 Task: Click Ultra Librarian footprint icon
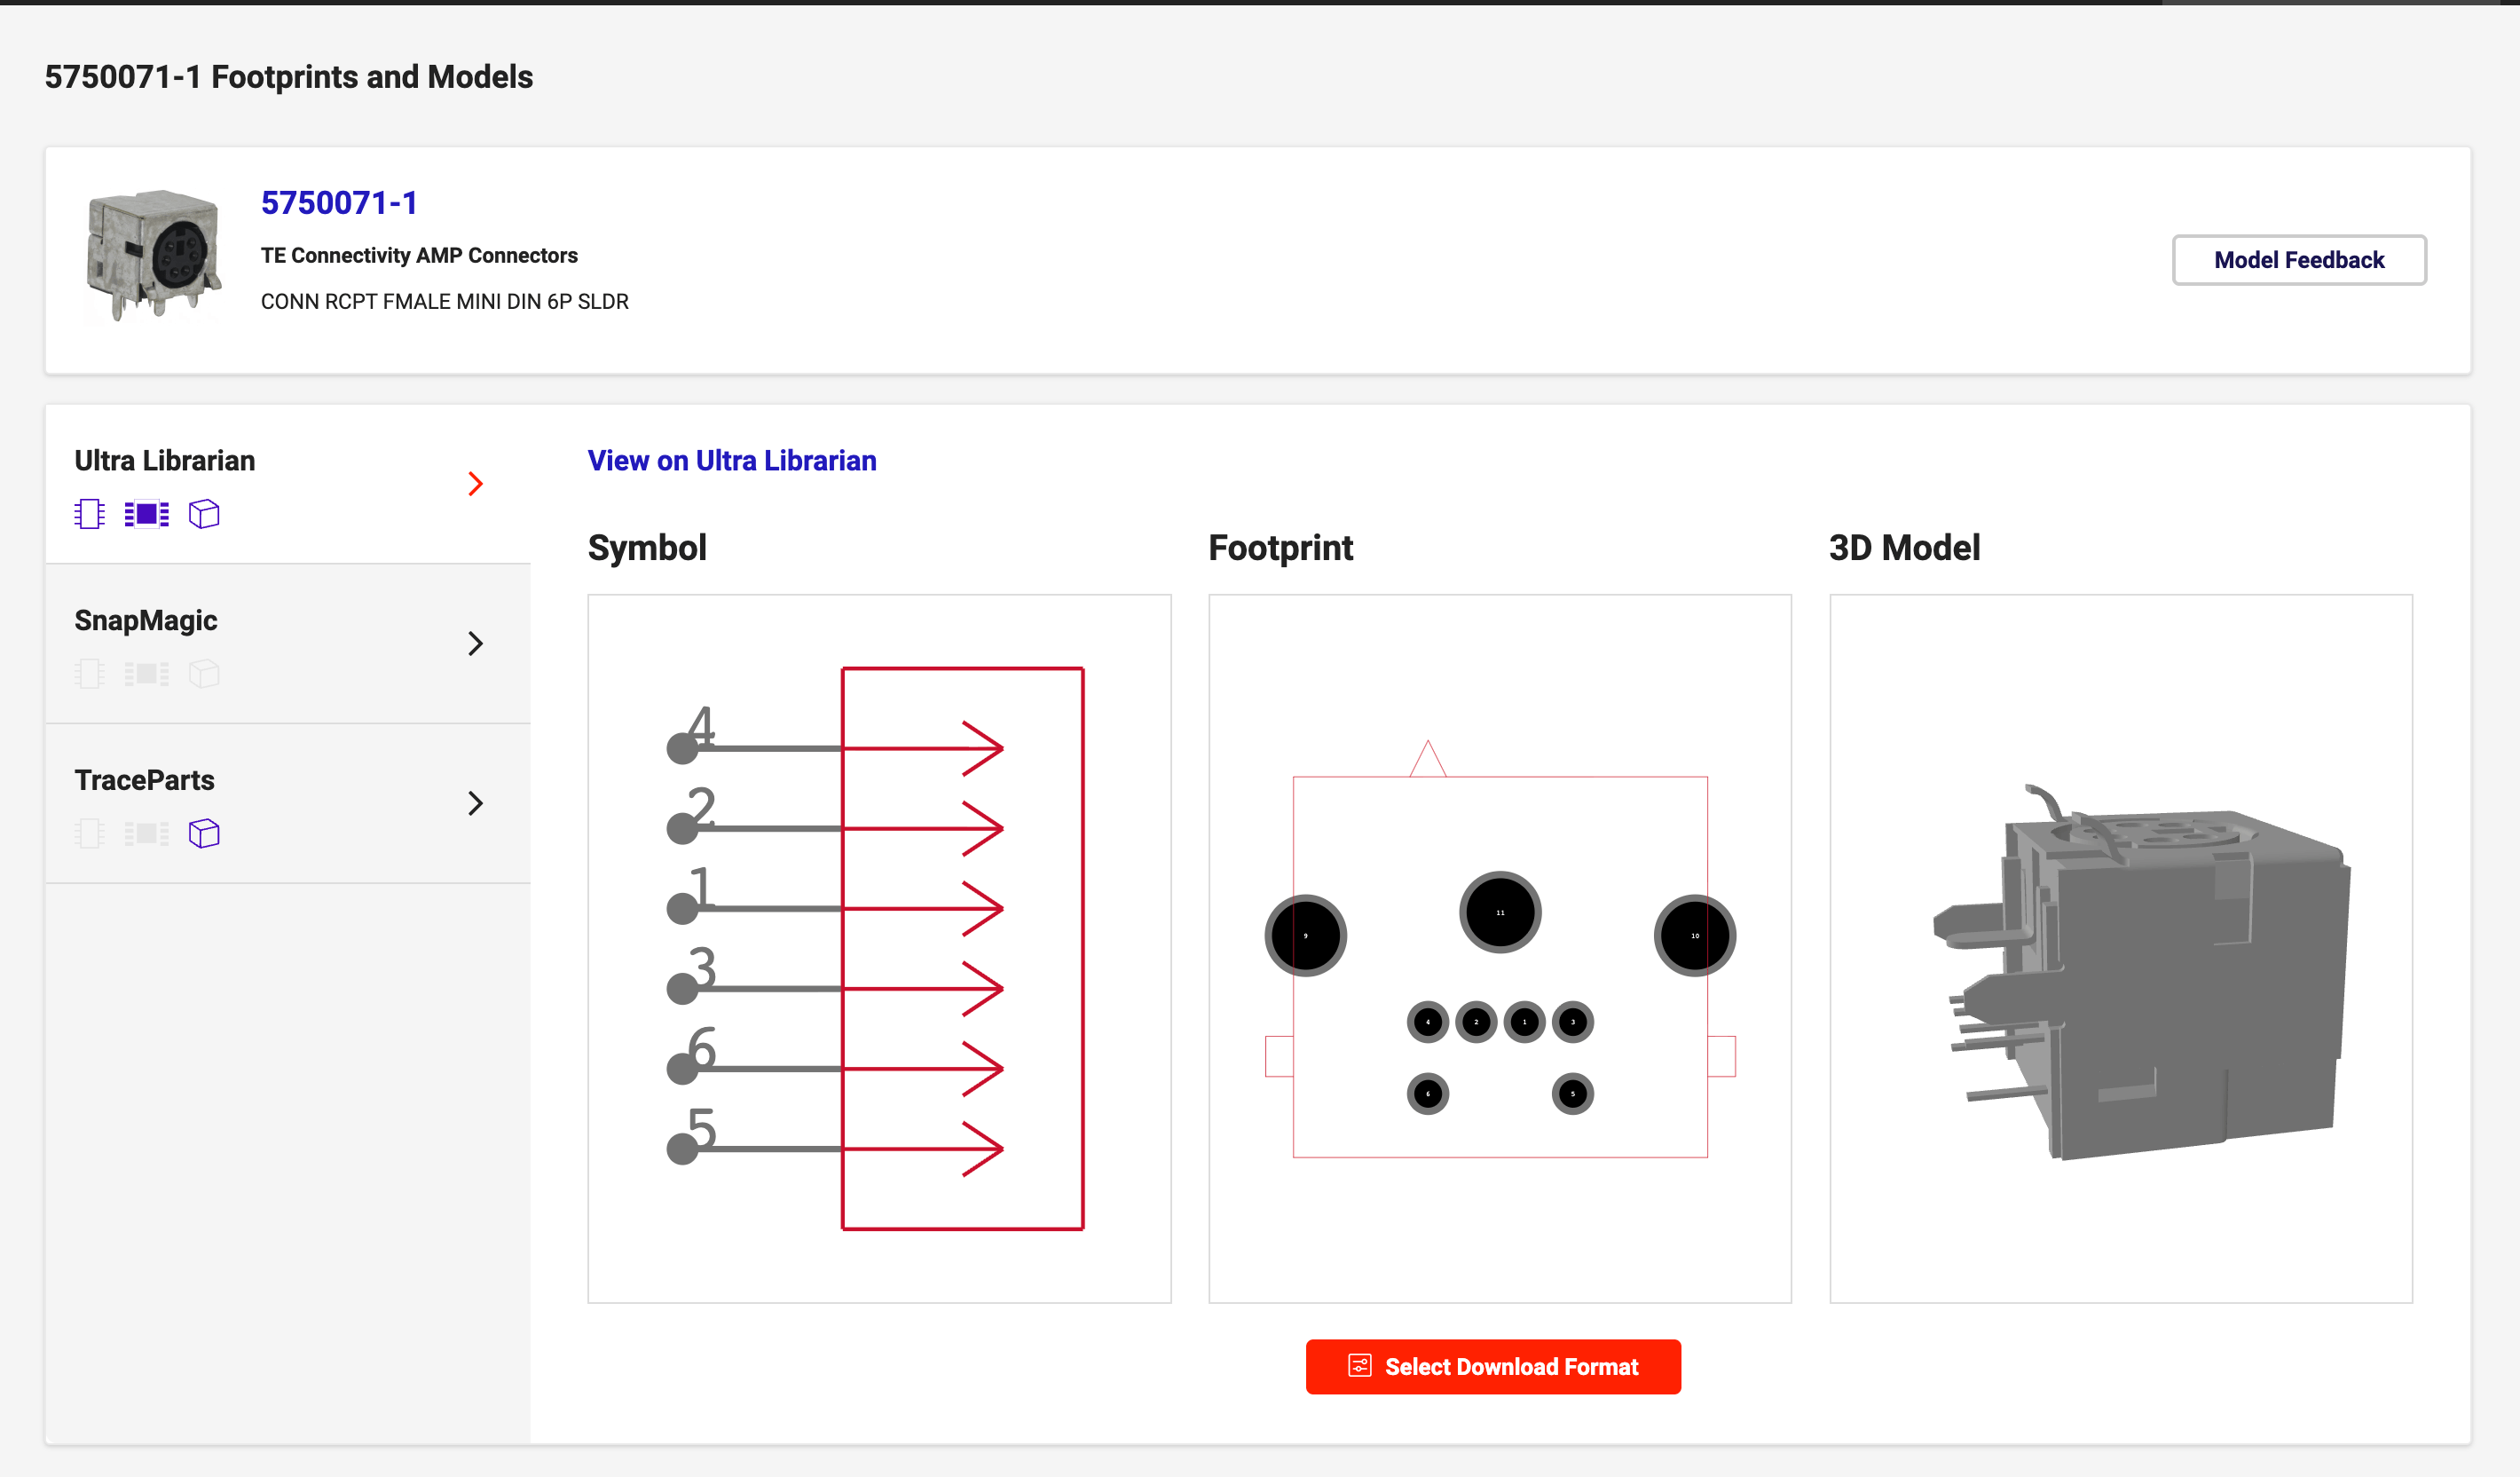pyautogui.click(x=146, y=514)
